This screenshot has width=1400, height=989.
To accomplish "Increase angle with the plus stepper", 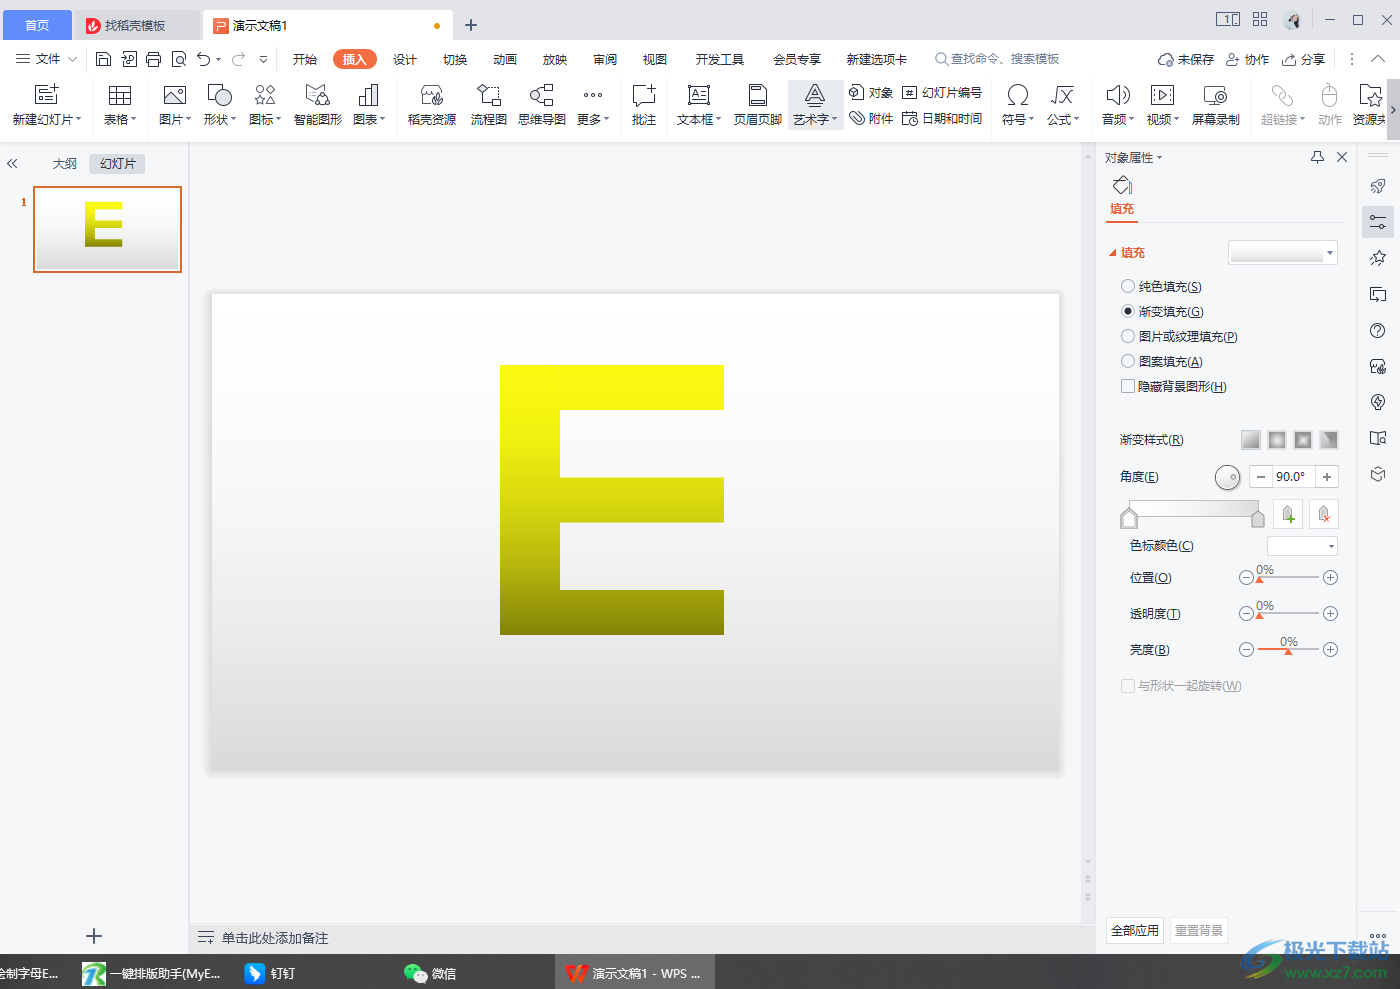I will tap(1327, 477).
